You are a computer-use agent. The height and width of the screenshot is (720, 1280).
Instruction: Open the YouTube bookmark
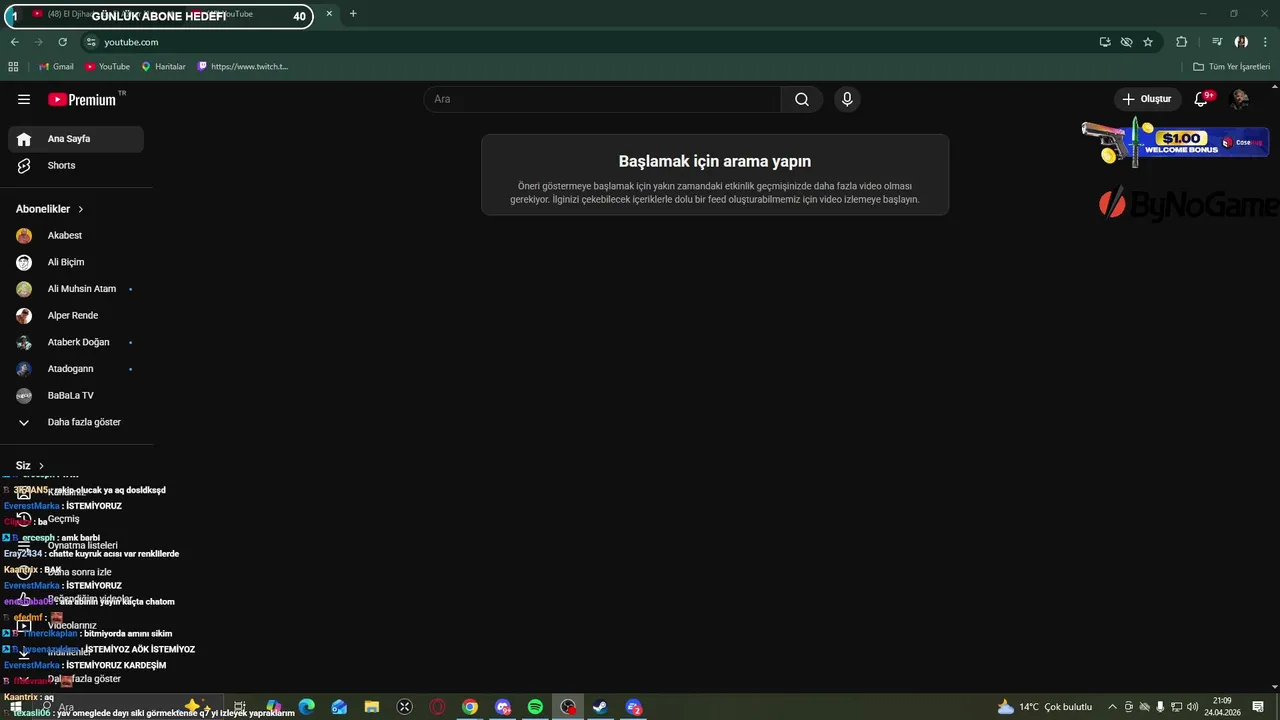(x=107, y=67)
